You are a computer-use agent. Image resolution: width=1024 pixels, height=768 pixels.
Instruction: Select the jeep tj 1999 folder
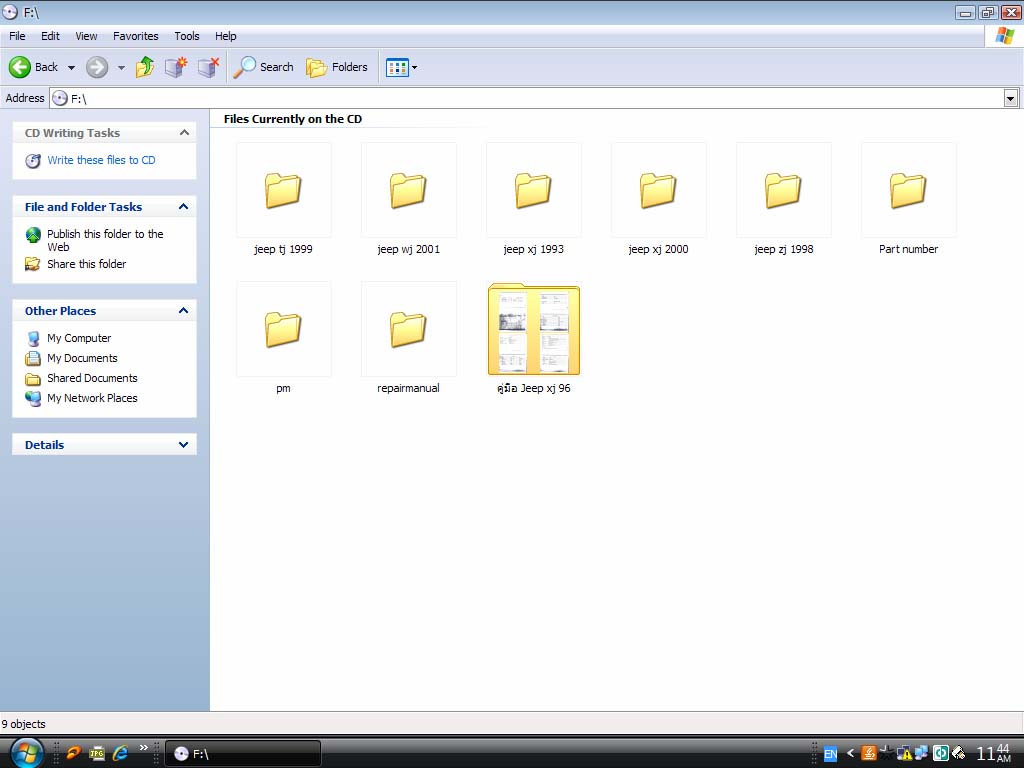pos(283,190)
